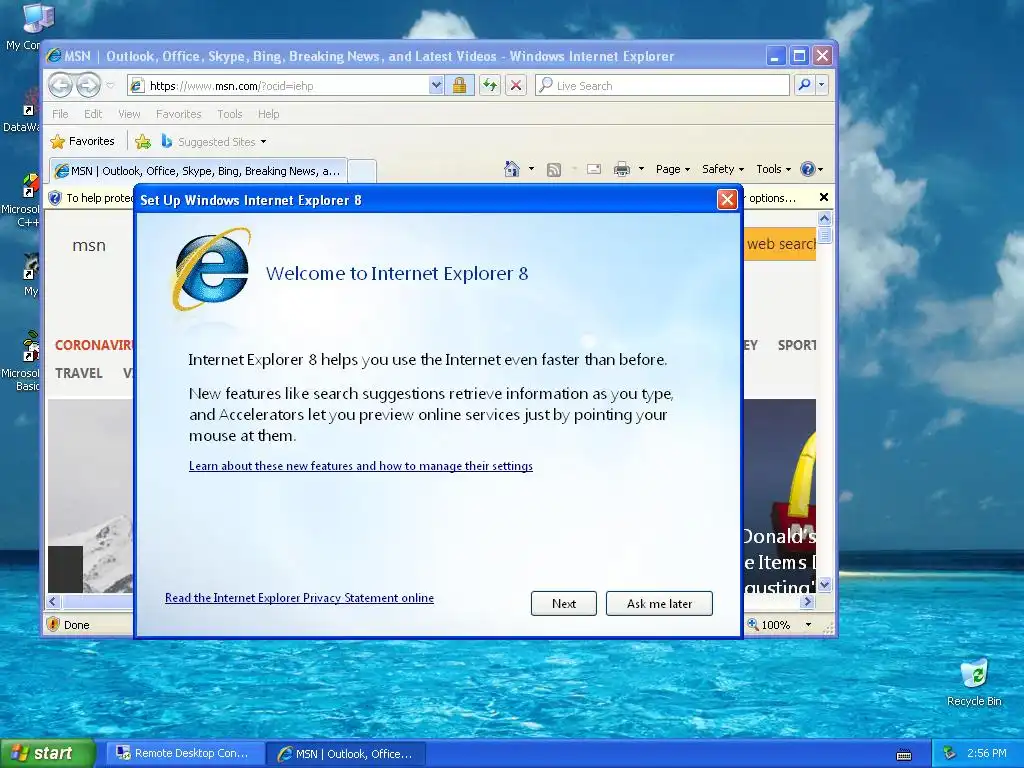
Task: Click the Recycle Bin desktop icon
Action: pos(974,682)
